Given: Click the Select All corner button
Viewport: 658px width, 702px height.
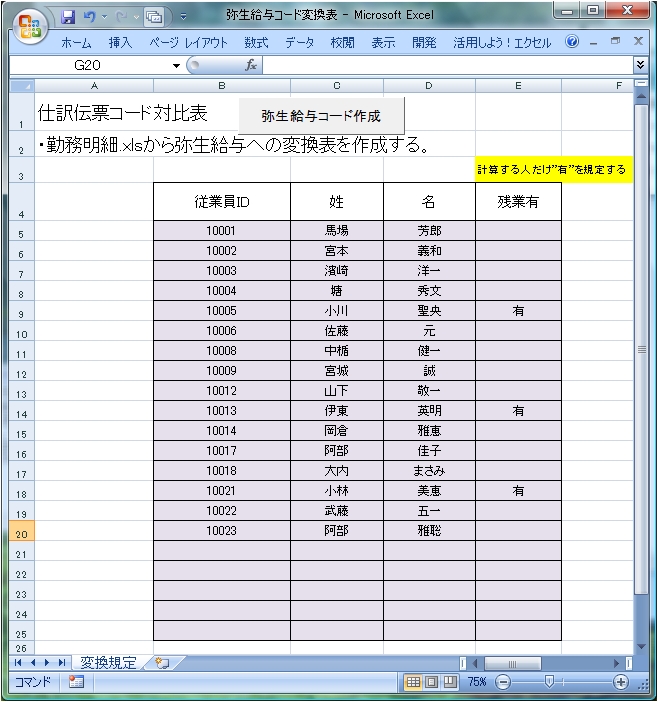Looking at the screenshot, I should click(x=22, y=86).
